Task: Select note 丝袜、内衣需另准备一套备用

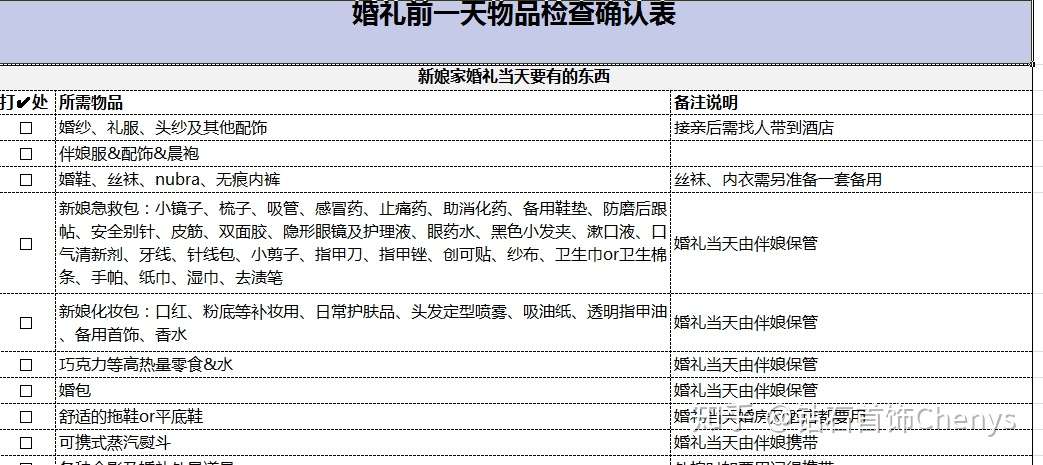Action: [851, 180]
